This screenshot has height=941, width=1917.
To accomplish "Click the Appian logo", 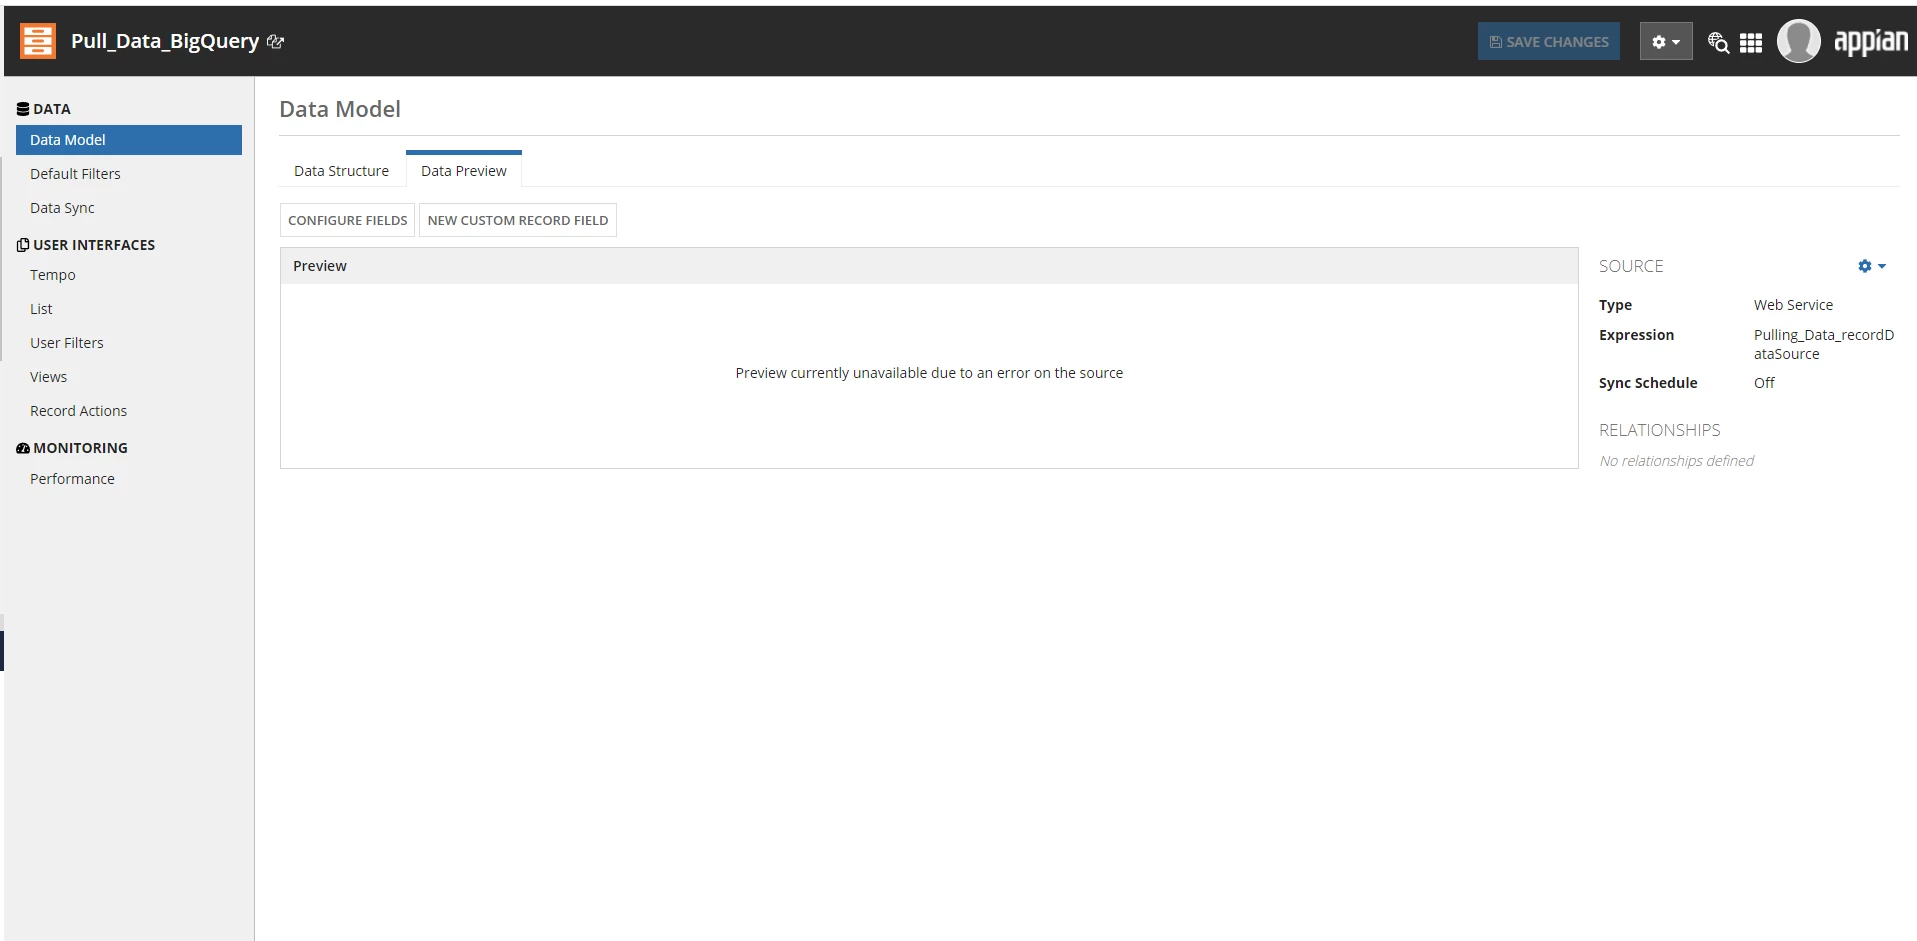I will tap(1871, 42).
